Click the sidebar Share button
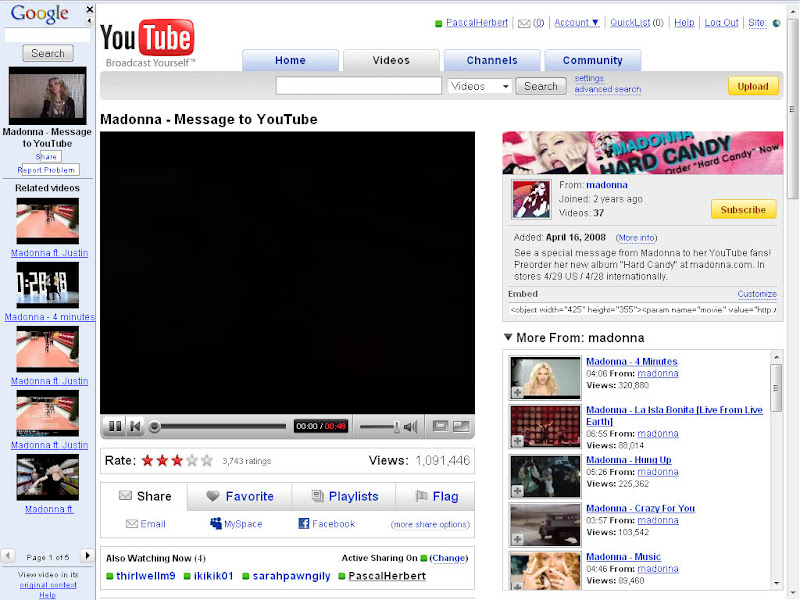Viewport: 800px width, 600px height. point(46,157)
